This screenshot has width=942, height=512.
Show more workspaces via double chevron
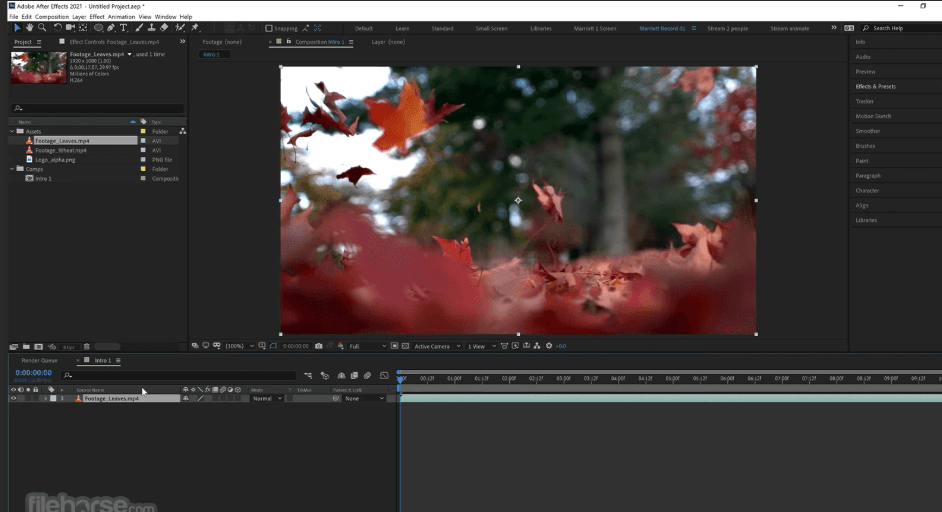833,28
